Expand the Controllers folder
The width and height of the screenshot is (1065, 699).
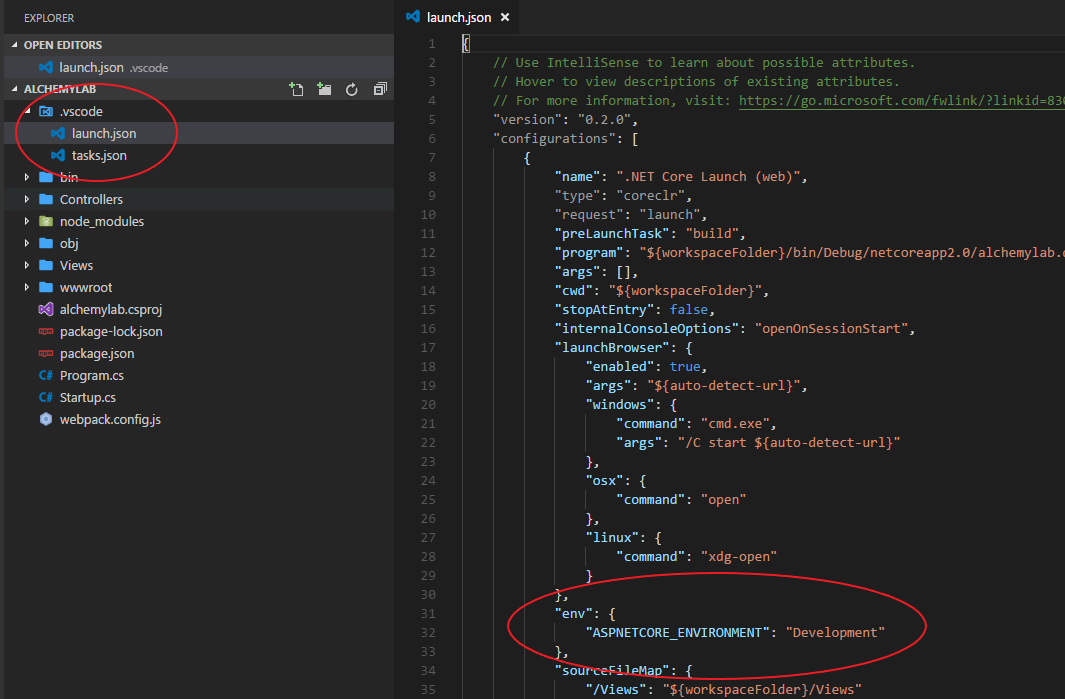pos(27,199)
